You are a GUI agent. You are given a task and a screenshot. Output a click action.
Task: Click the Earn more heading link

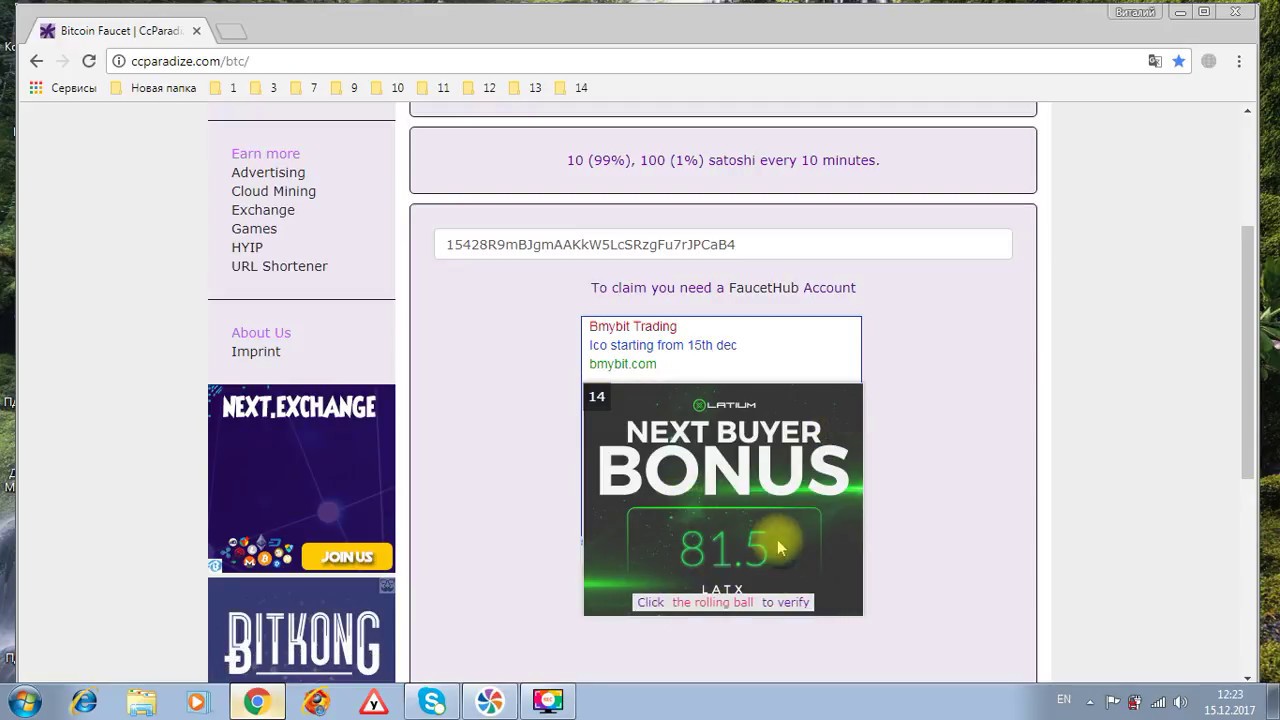[265, 153]
